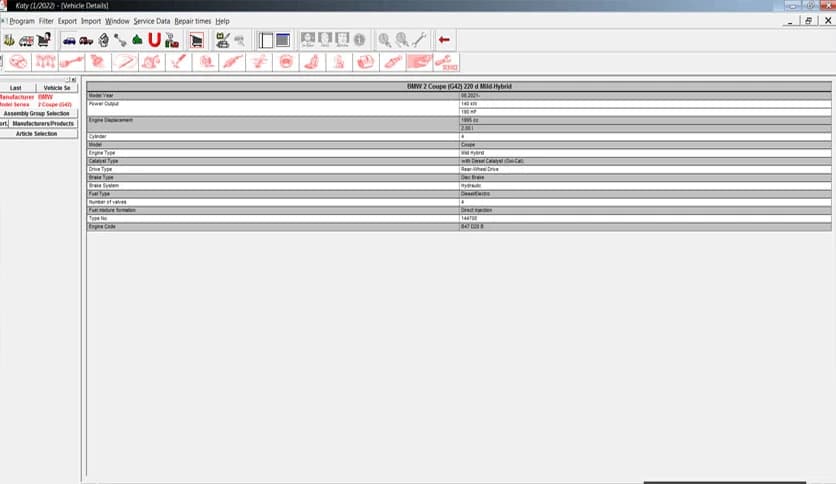Restore the inner Vehicle Details window

(x=808, y=21)
